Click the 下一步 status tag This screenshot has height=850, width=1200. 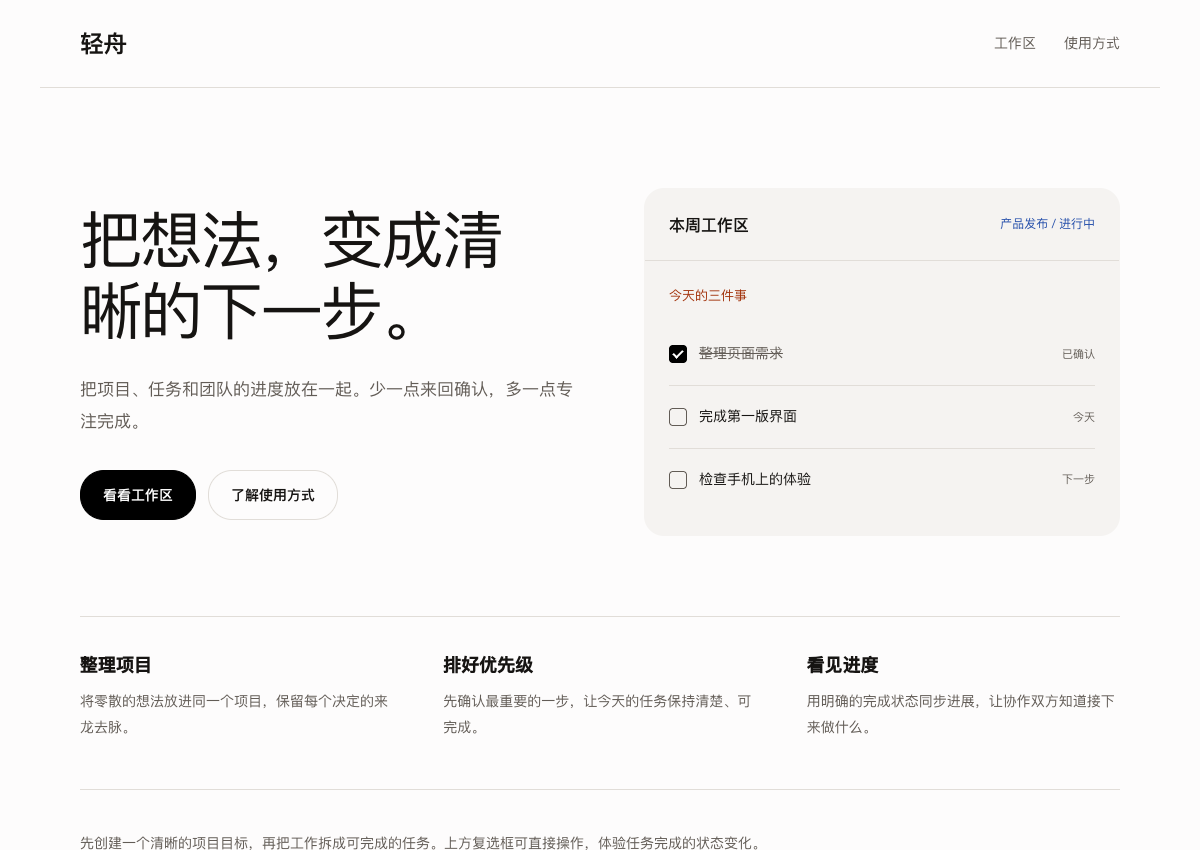[1078, 480]
